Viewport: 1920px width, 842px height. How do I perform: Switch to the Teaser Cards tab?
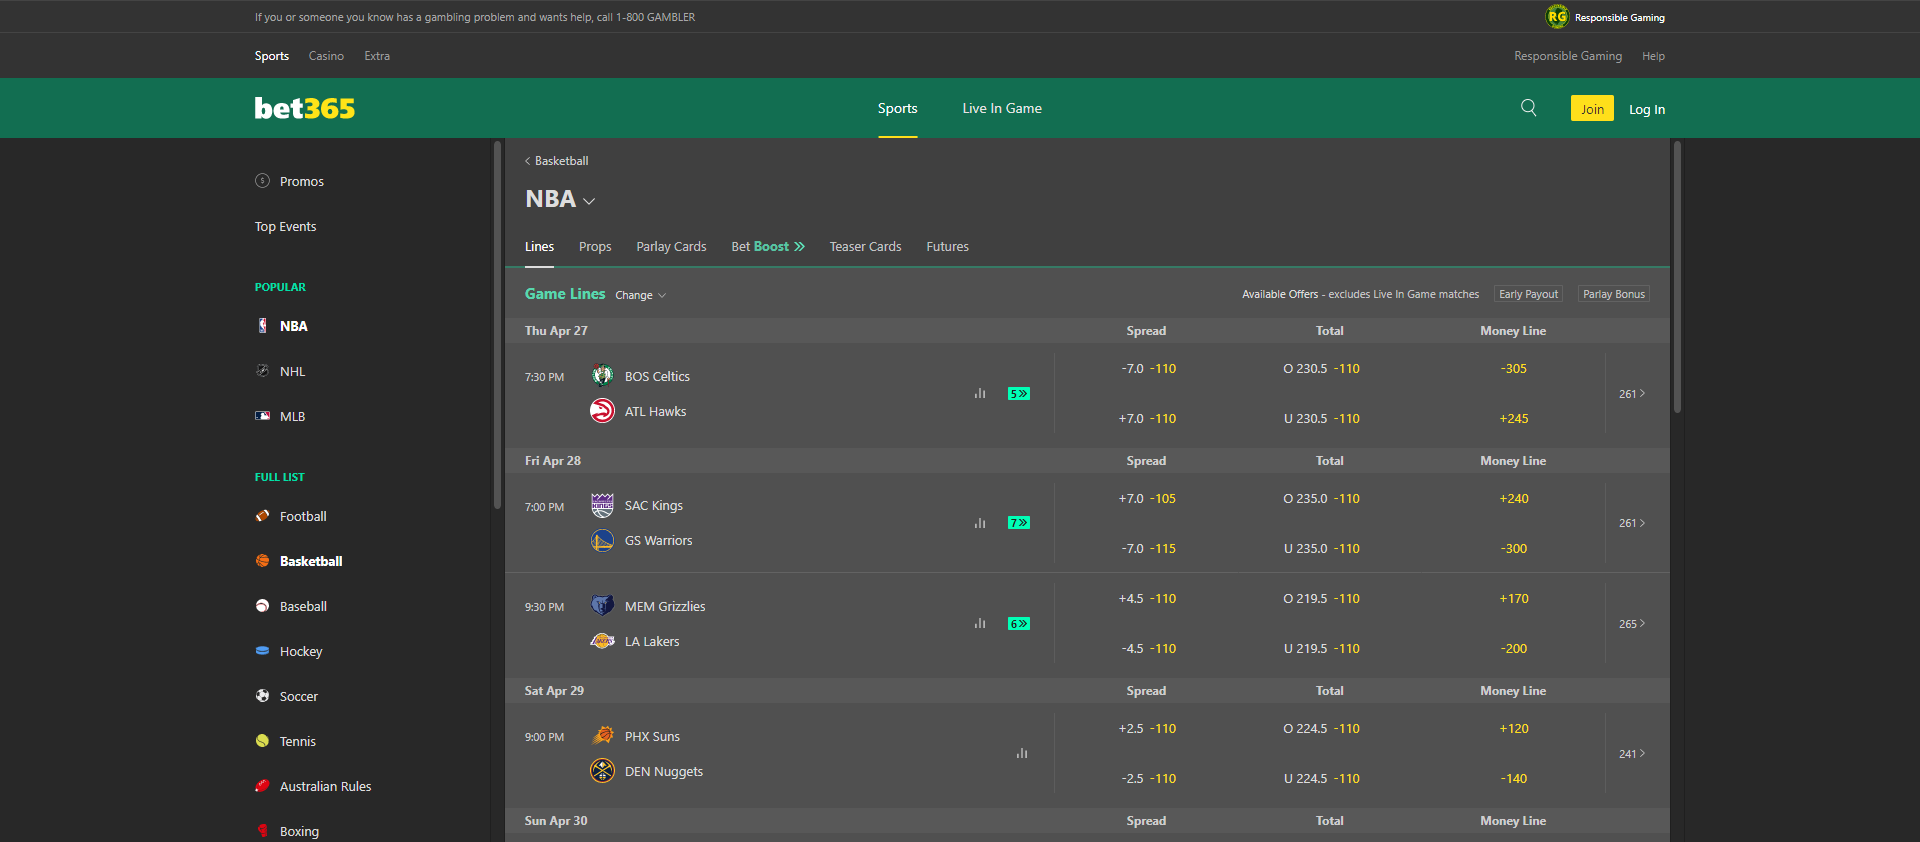point(865,247)
